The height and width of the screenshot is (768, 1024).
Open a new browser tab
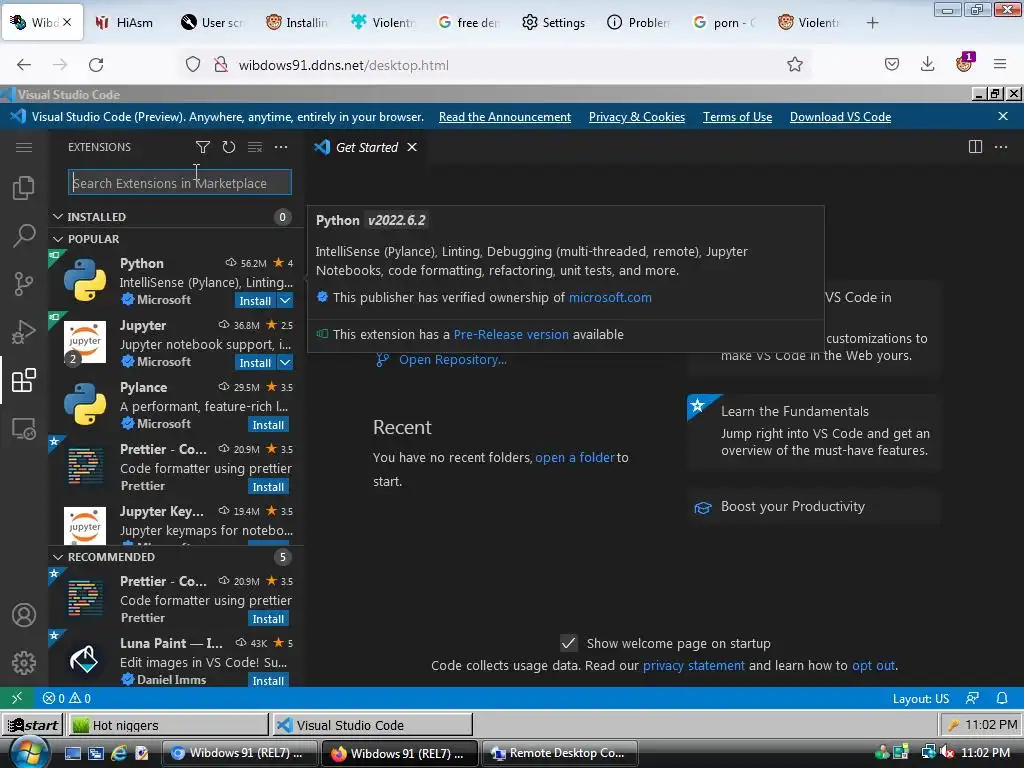[872, 23]
